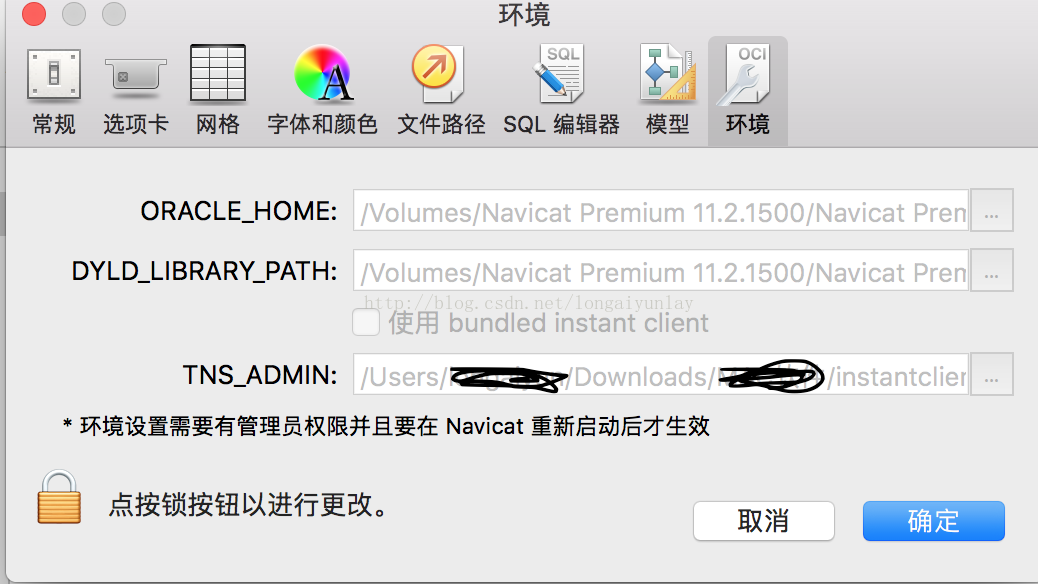Viewport: 1038px width, 584px height.
Task: Open 字体和颜色 fonts and colors icon
Action: [322, 90]
